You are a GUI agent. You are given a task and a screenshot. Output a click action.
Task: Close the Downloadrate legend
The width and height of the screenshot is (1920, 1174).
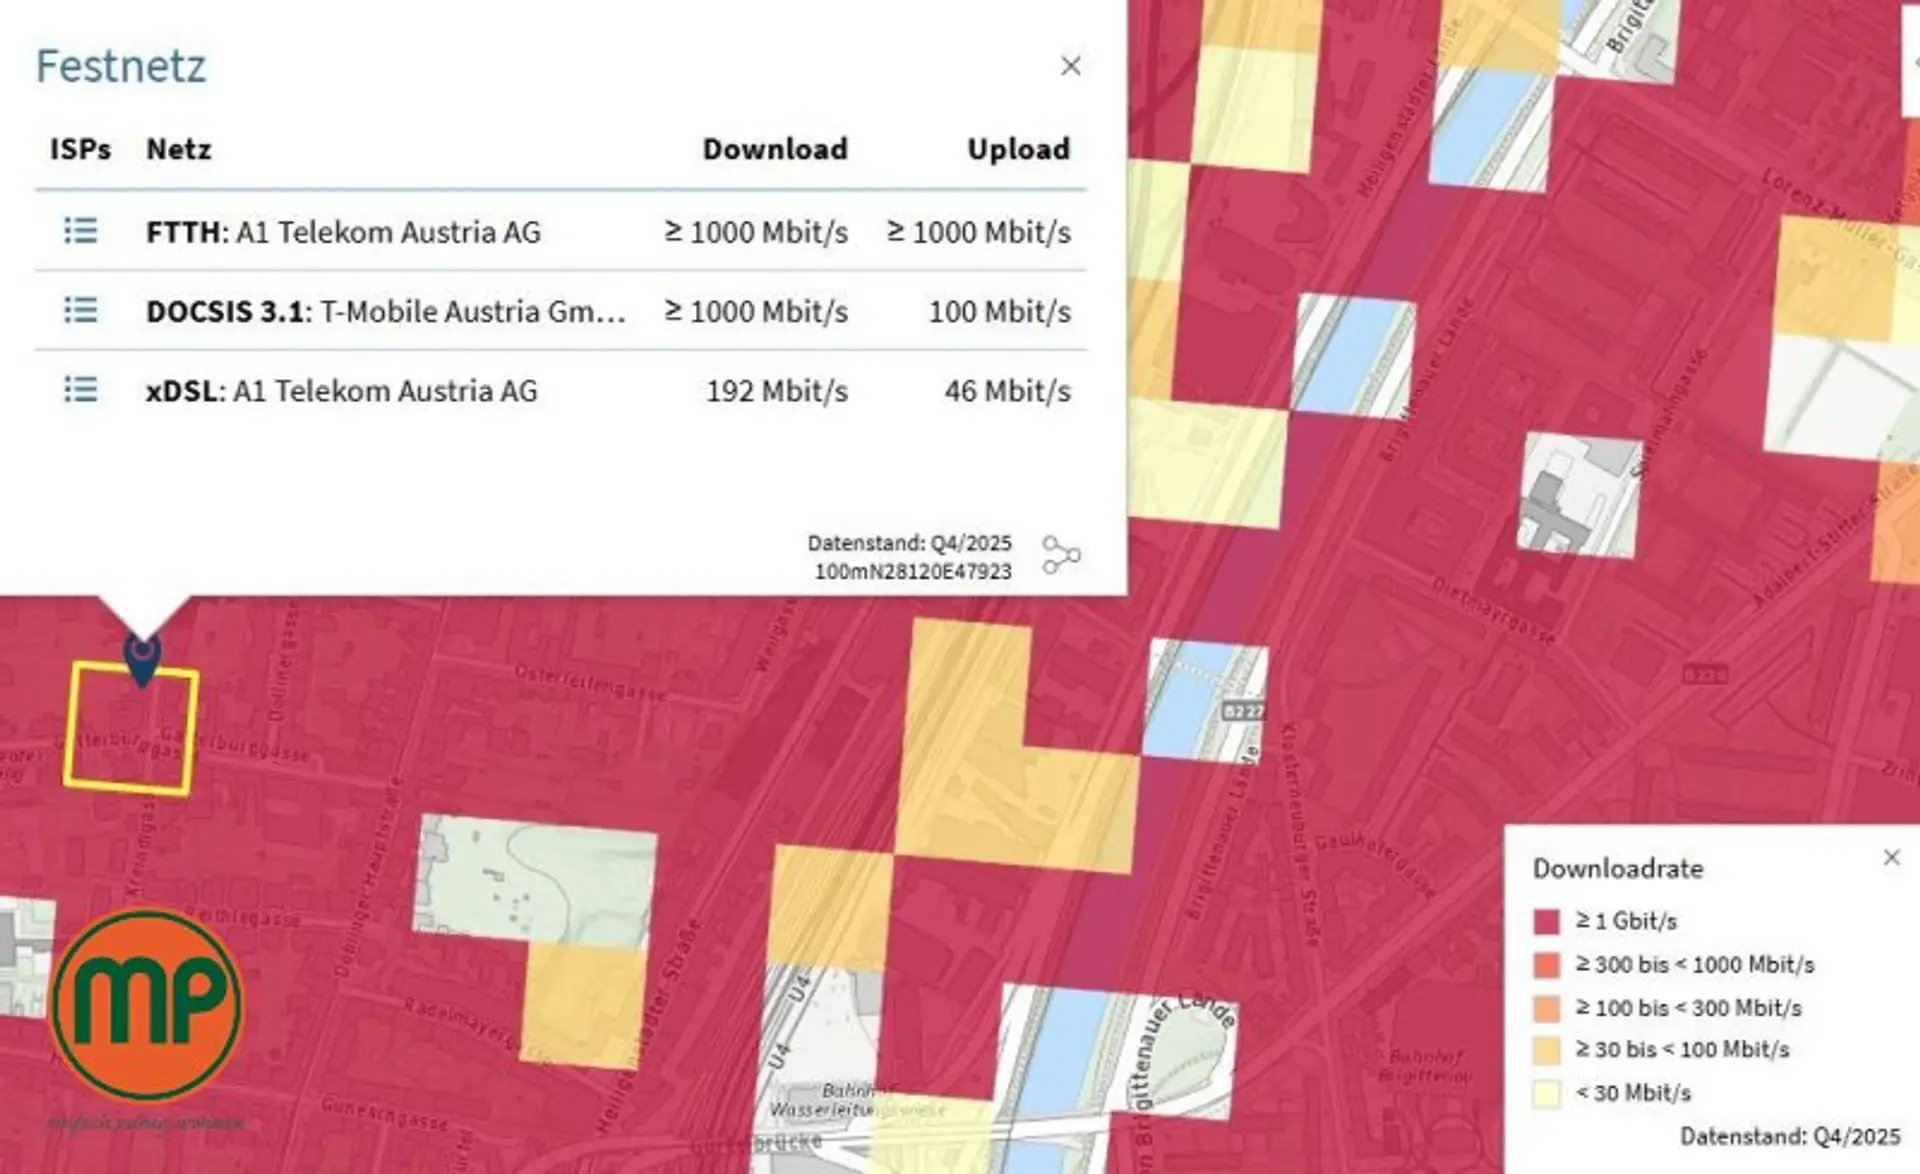[x=1891, y=857]
